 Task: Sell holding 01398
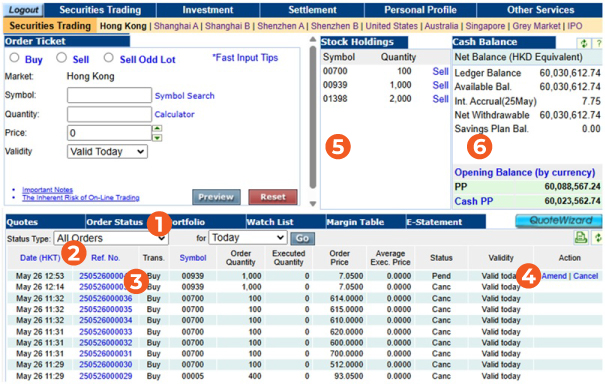coord(440,99)
